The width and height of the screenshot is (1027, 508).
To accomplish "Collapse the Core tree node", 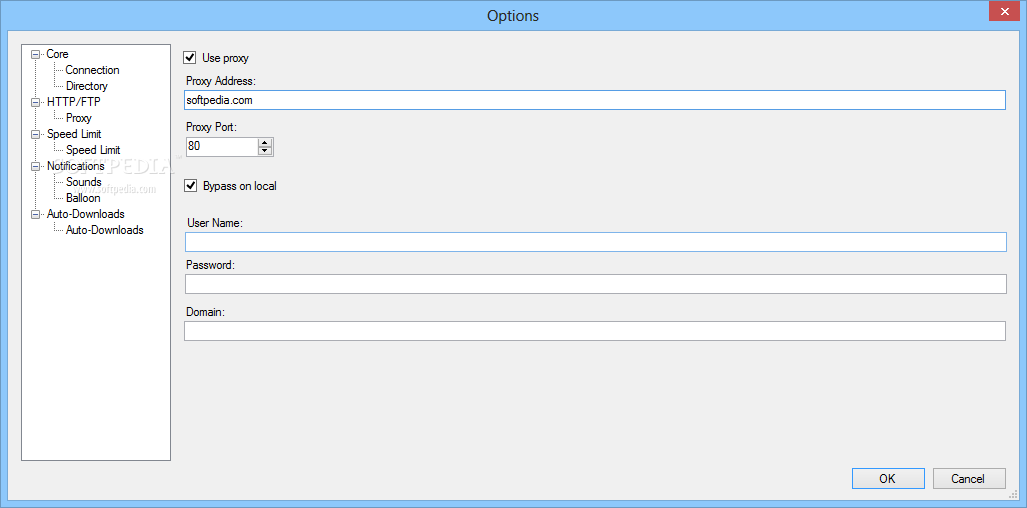I will click(36, 55).
